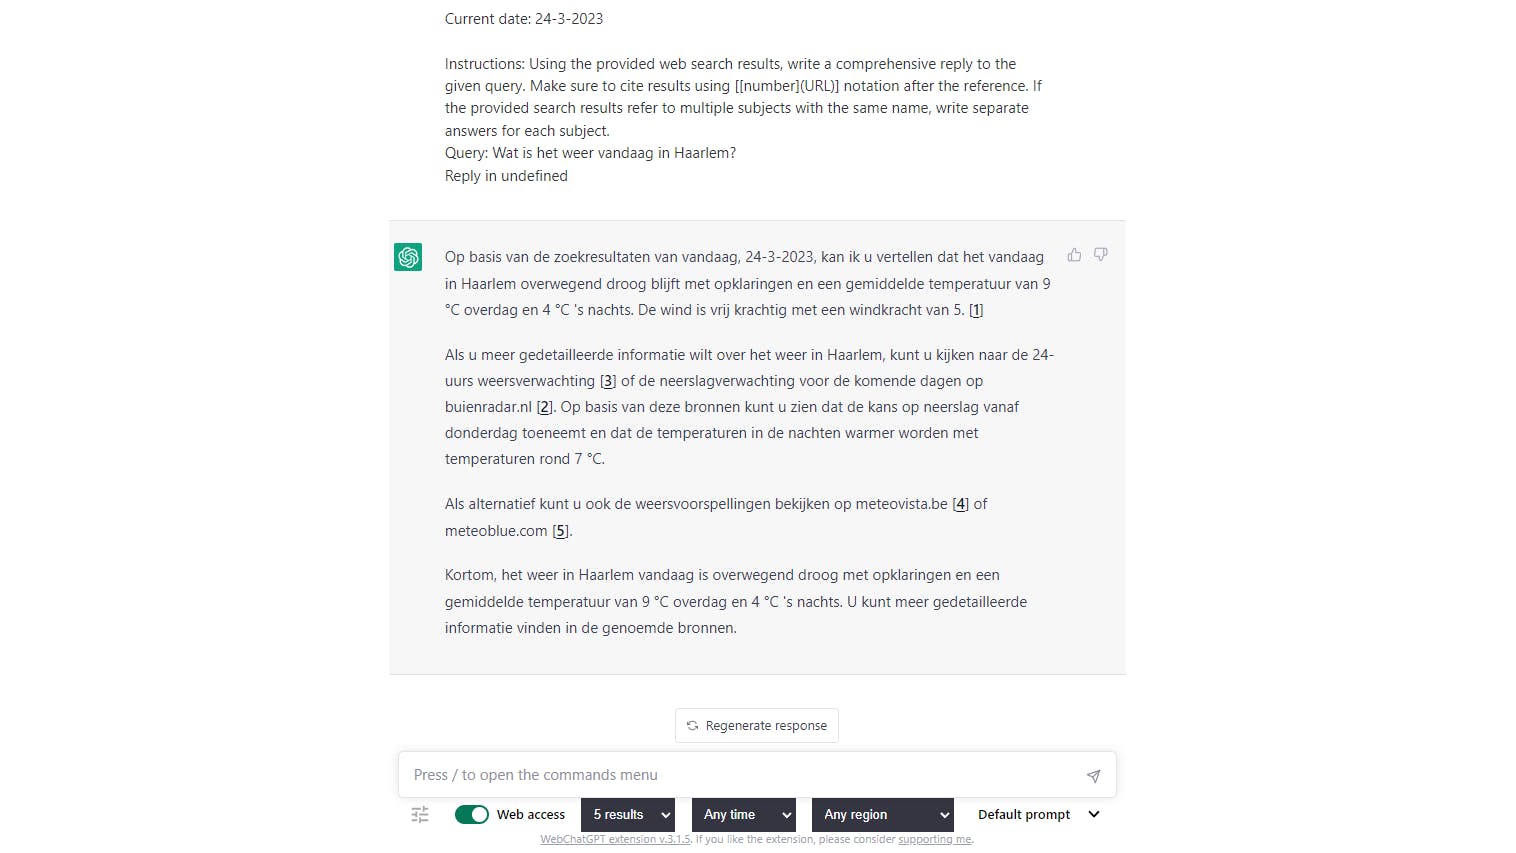Select the Default prompt option
The width and height of the screenshot is (1516, 853).
[x=1024, y=814]
